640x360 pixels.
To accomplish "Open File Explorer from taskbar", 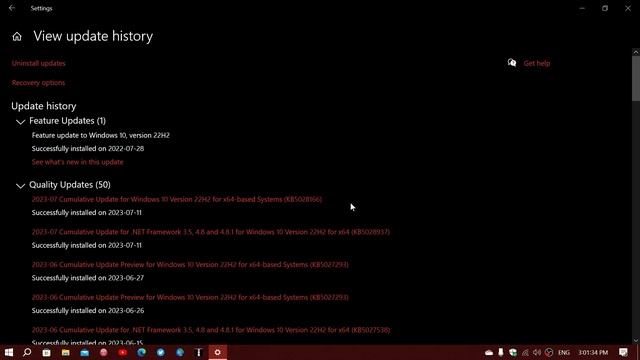I will pos(65,352).
